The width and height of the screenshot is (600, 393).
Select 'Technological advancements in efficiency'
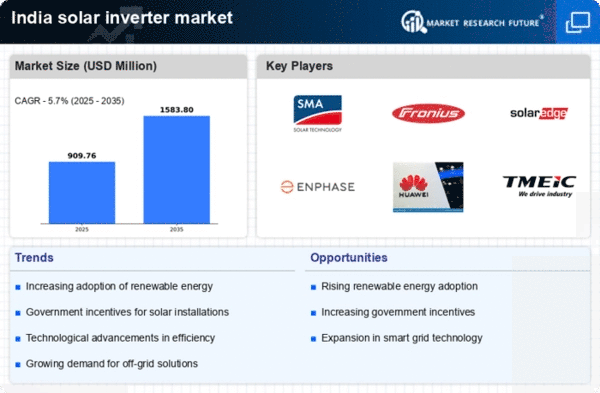(120, 338)
